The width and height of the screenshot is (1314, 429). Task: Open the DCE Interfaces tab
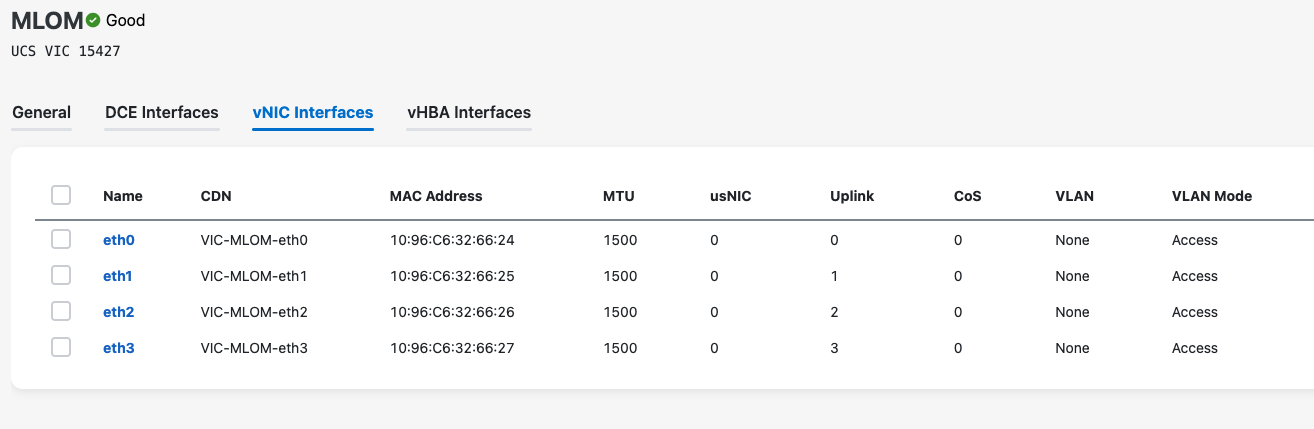(x=162, y=113)
